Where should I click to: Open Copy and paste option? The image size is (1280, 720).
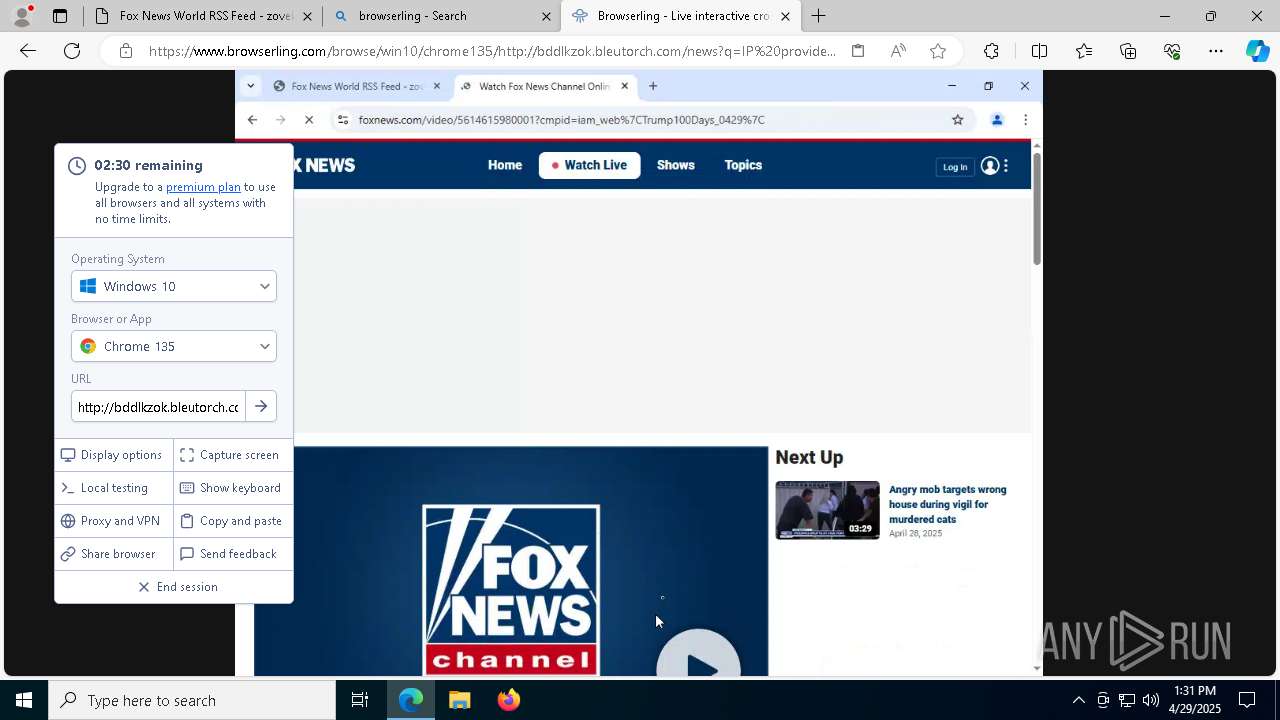point(231,521)
